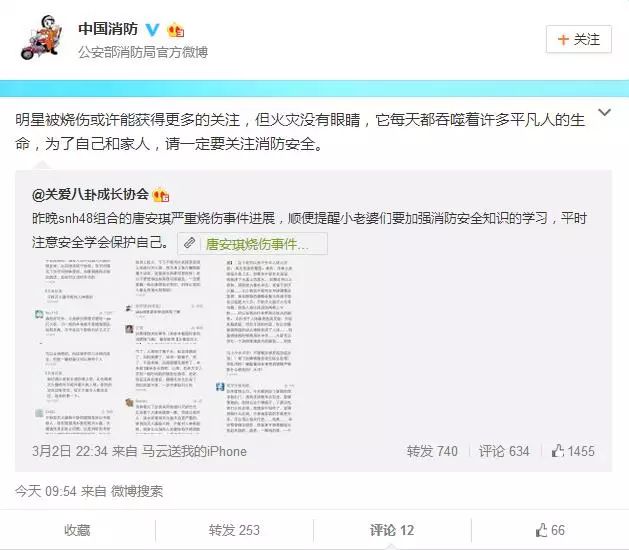Like the reposted post with 1455 likes
This screenshot has height=550, width=629.
(573, 451)
